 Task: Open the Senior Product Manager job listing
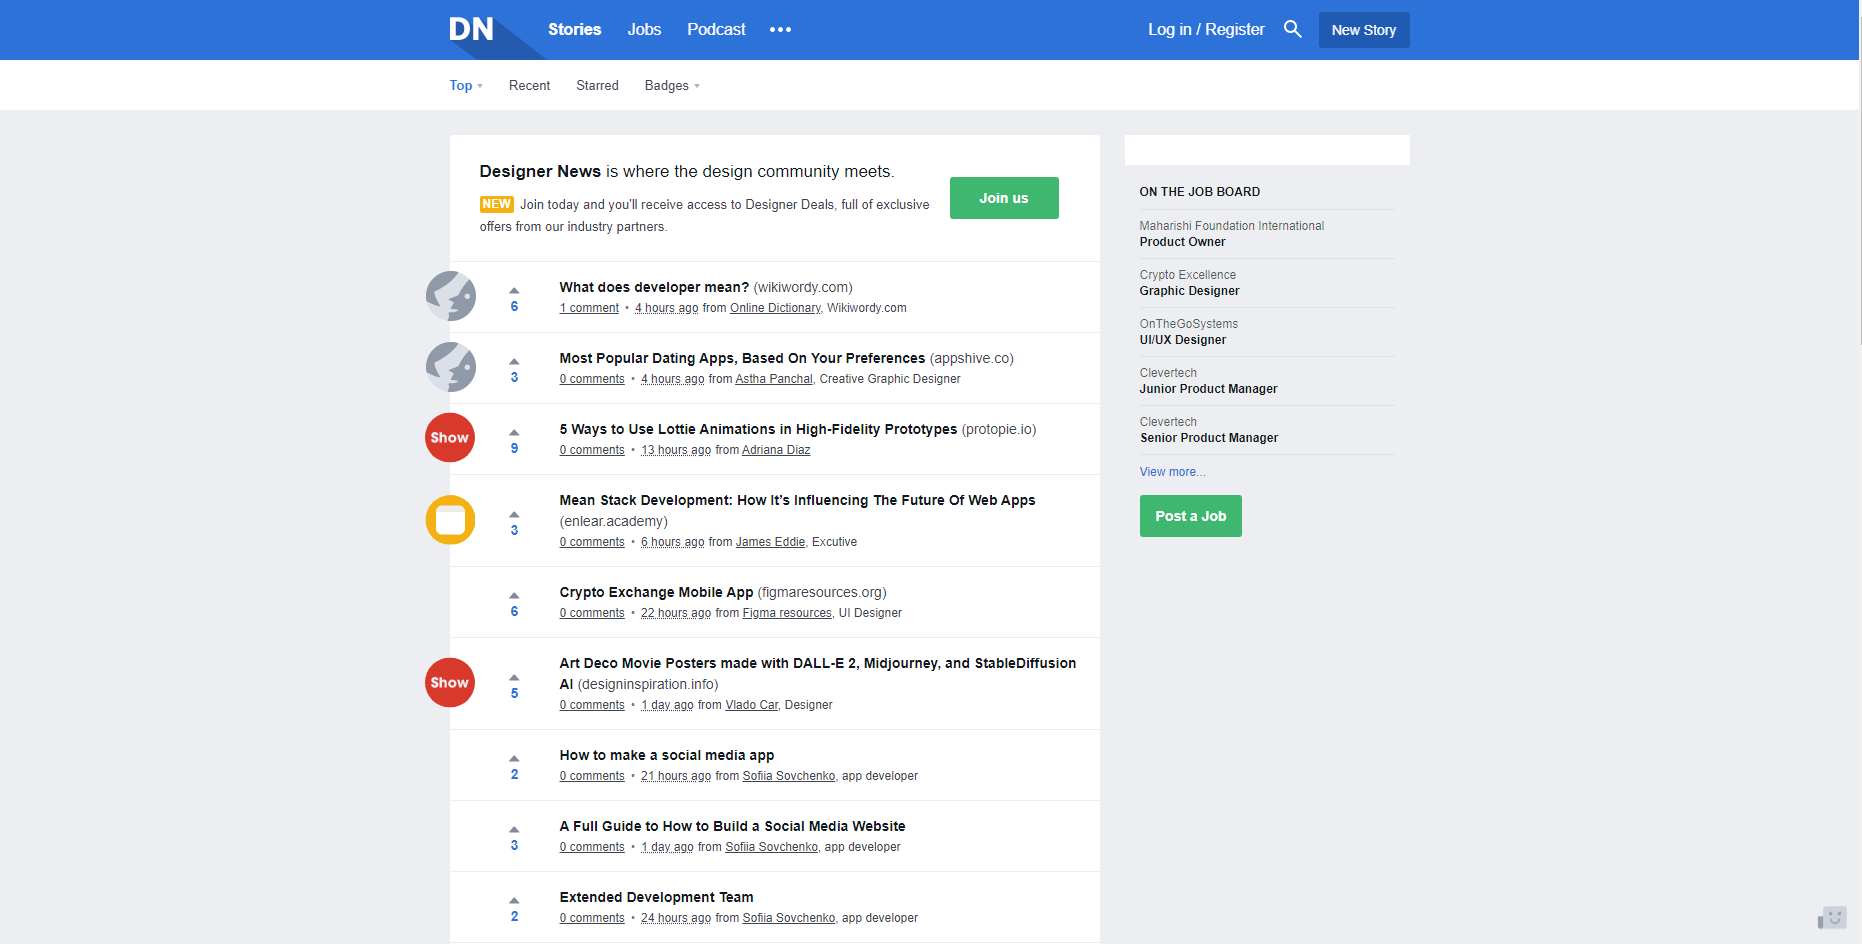(x=1209, y=438)
